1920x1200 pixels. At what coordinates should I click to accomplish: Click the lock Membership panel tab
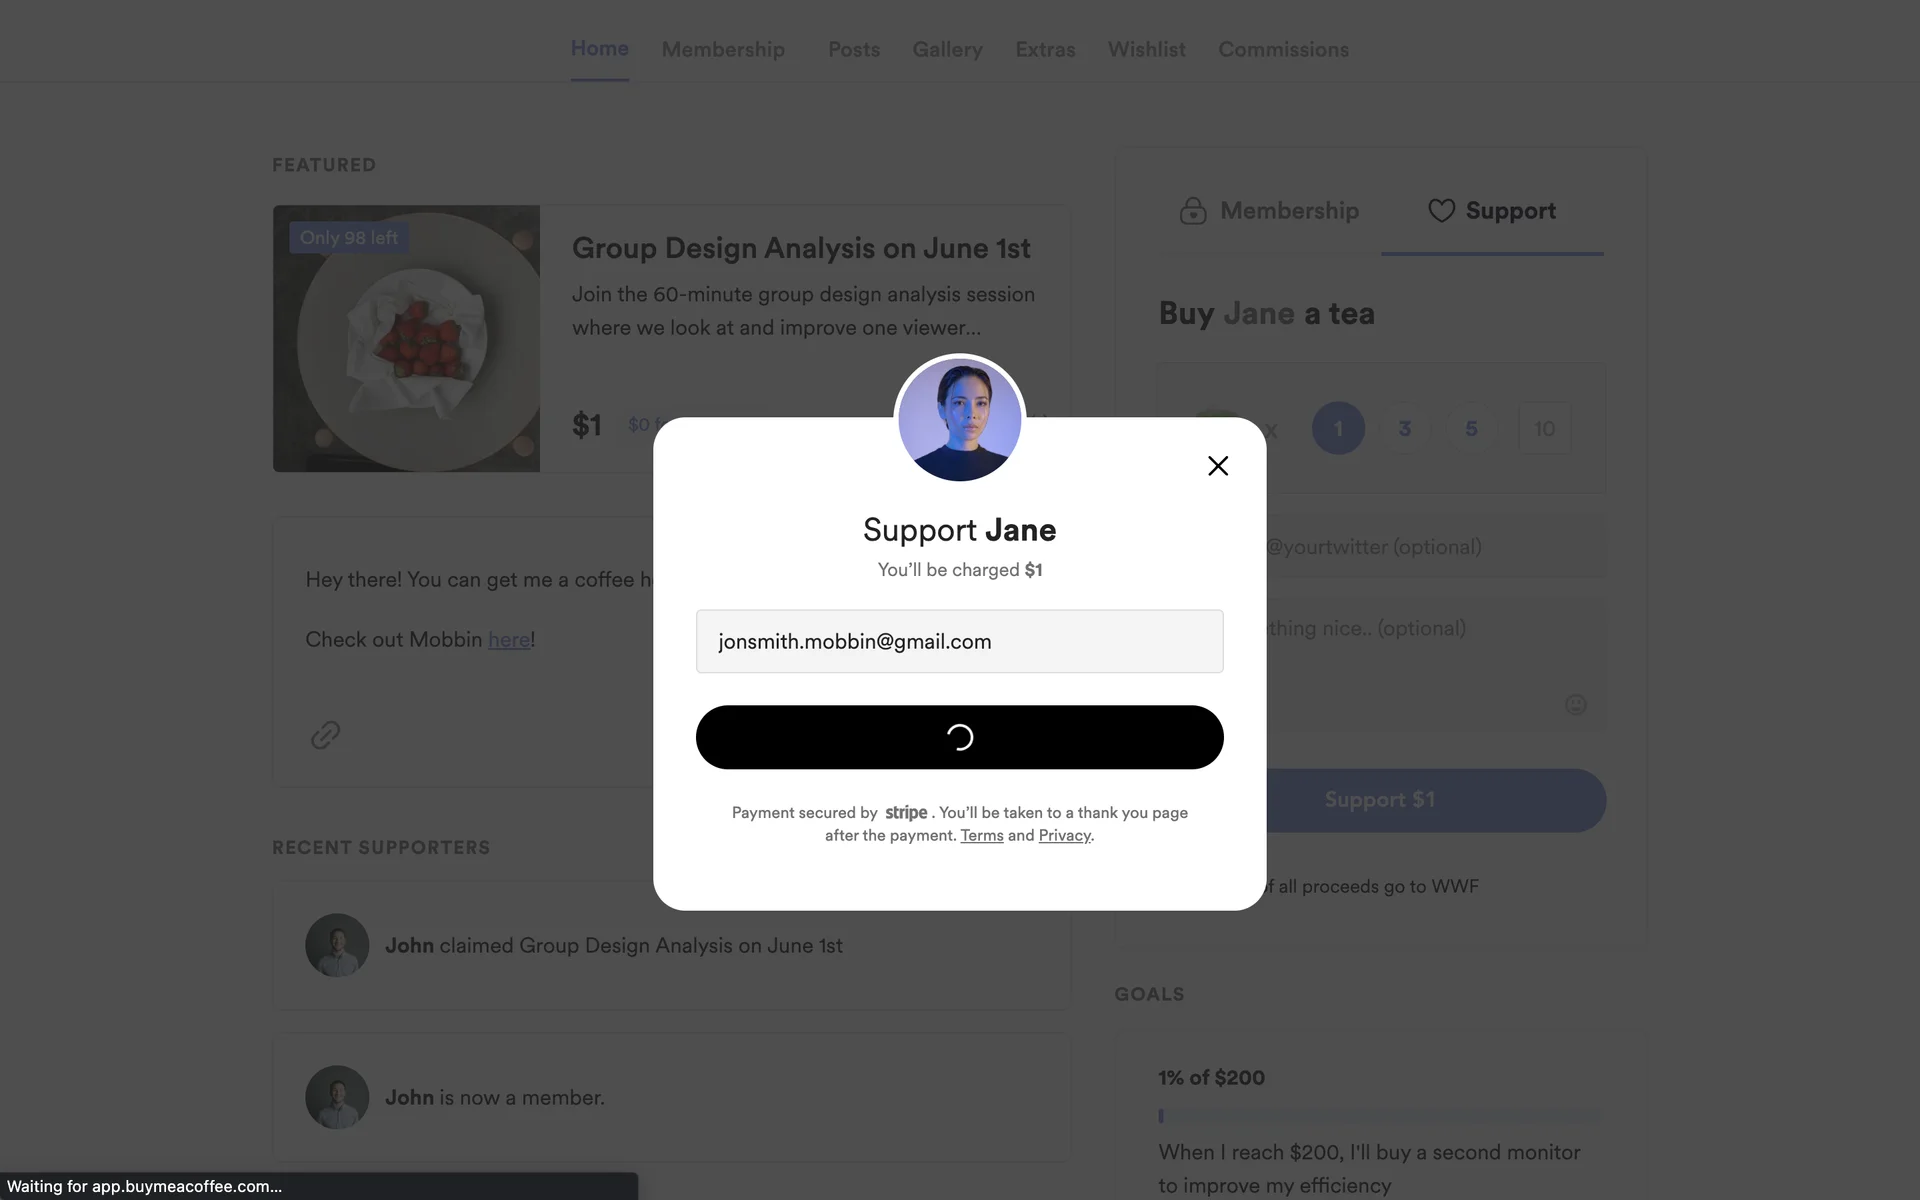(1269, 211)
